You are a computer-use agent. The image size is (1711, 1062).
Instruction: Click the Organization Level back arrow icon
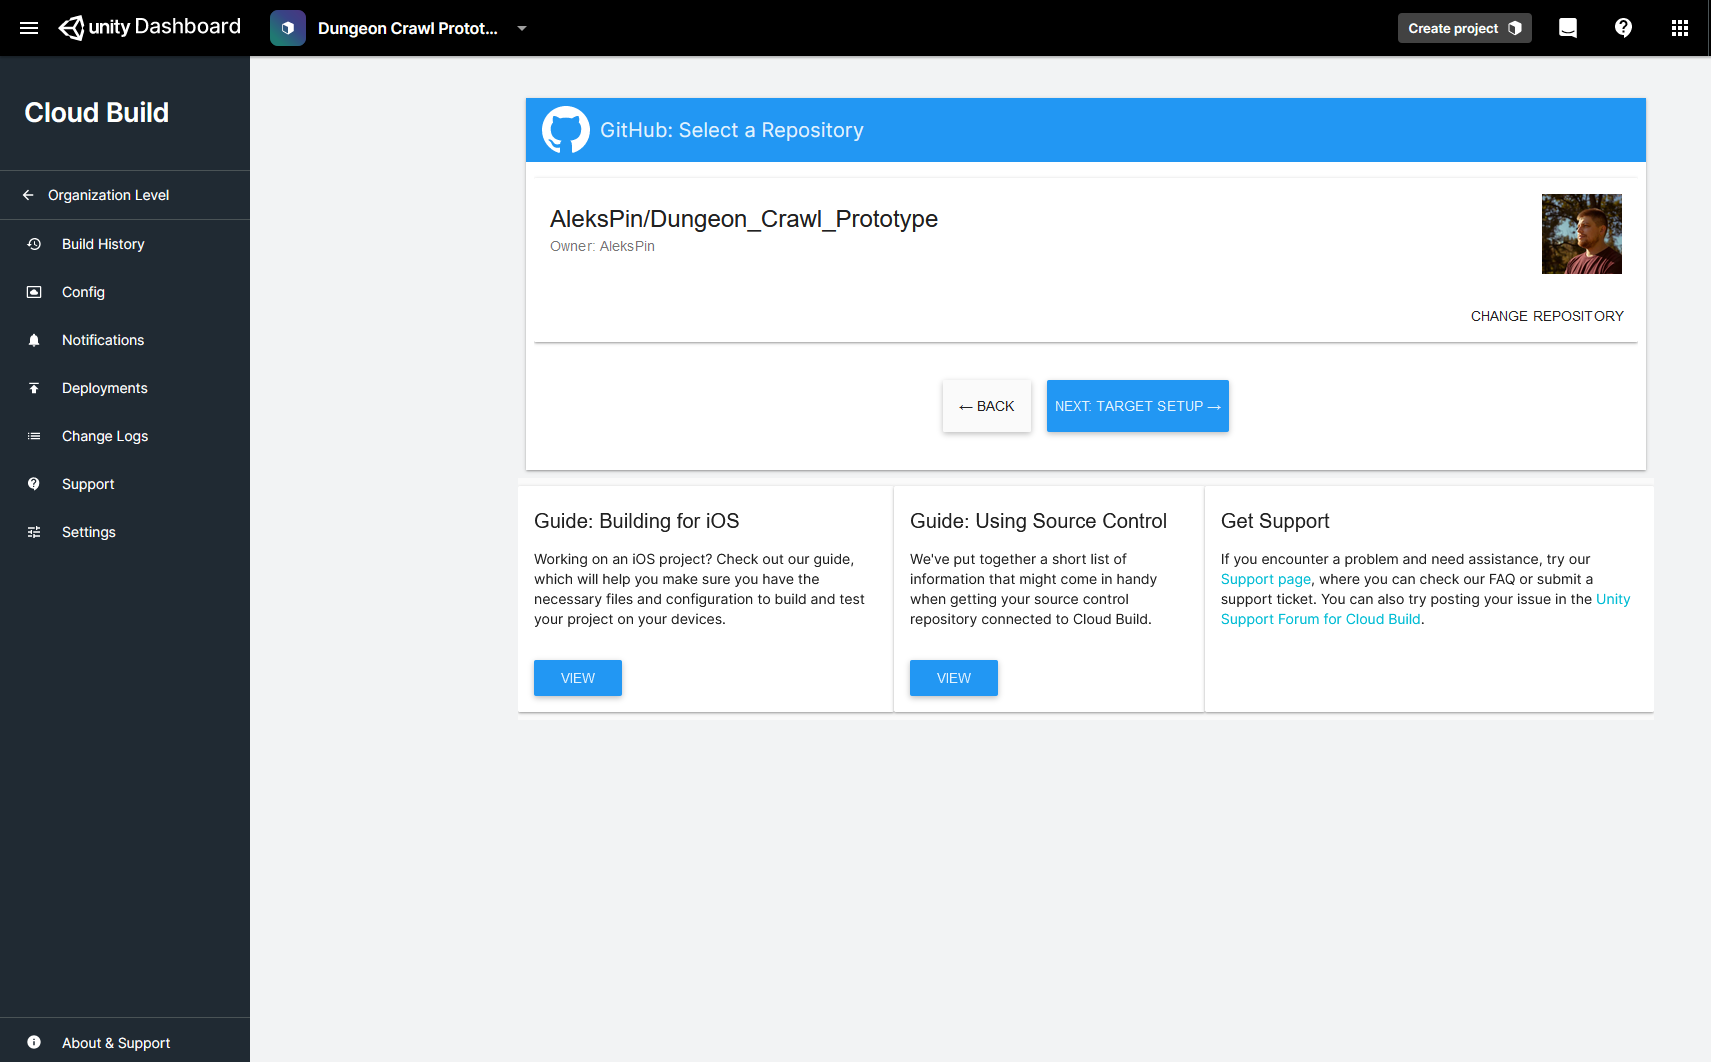point(28,195)
